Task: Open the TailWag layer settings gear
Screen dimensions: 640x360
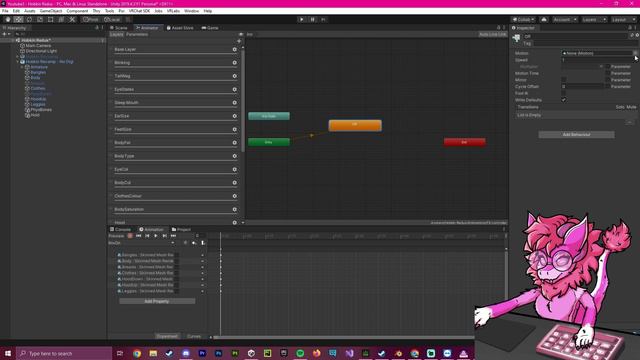Action: point(235,76)
